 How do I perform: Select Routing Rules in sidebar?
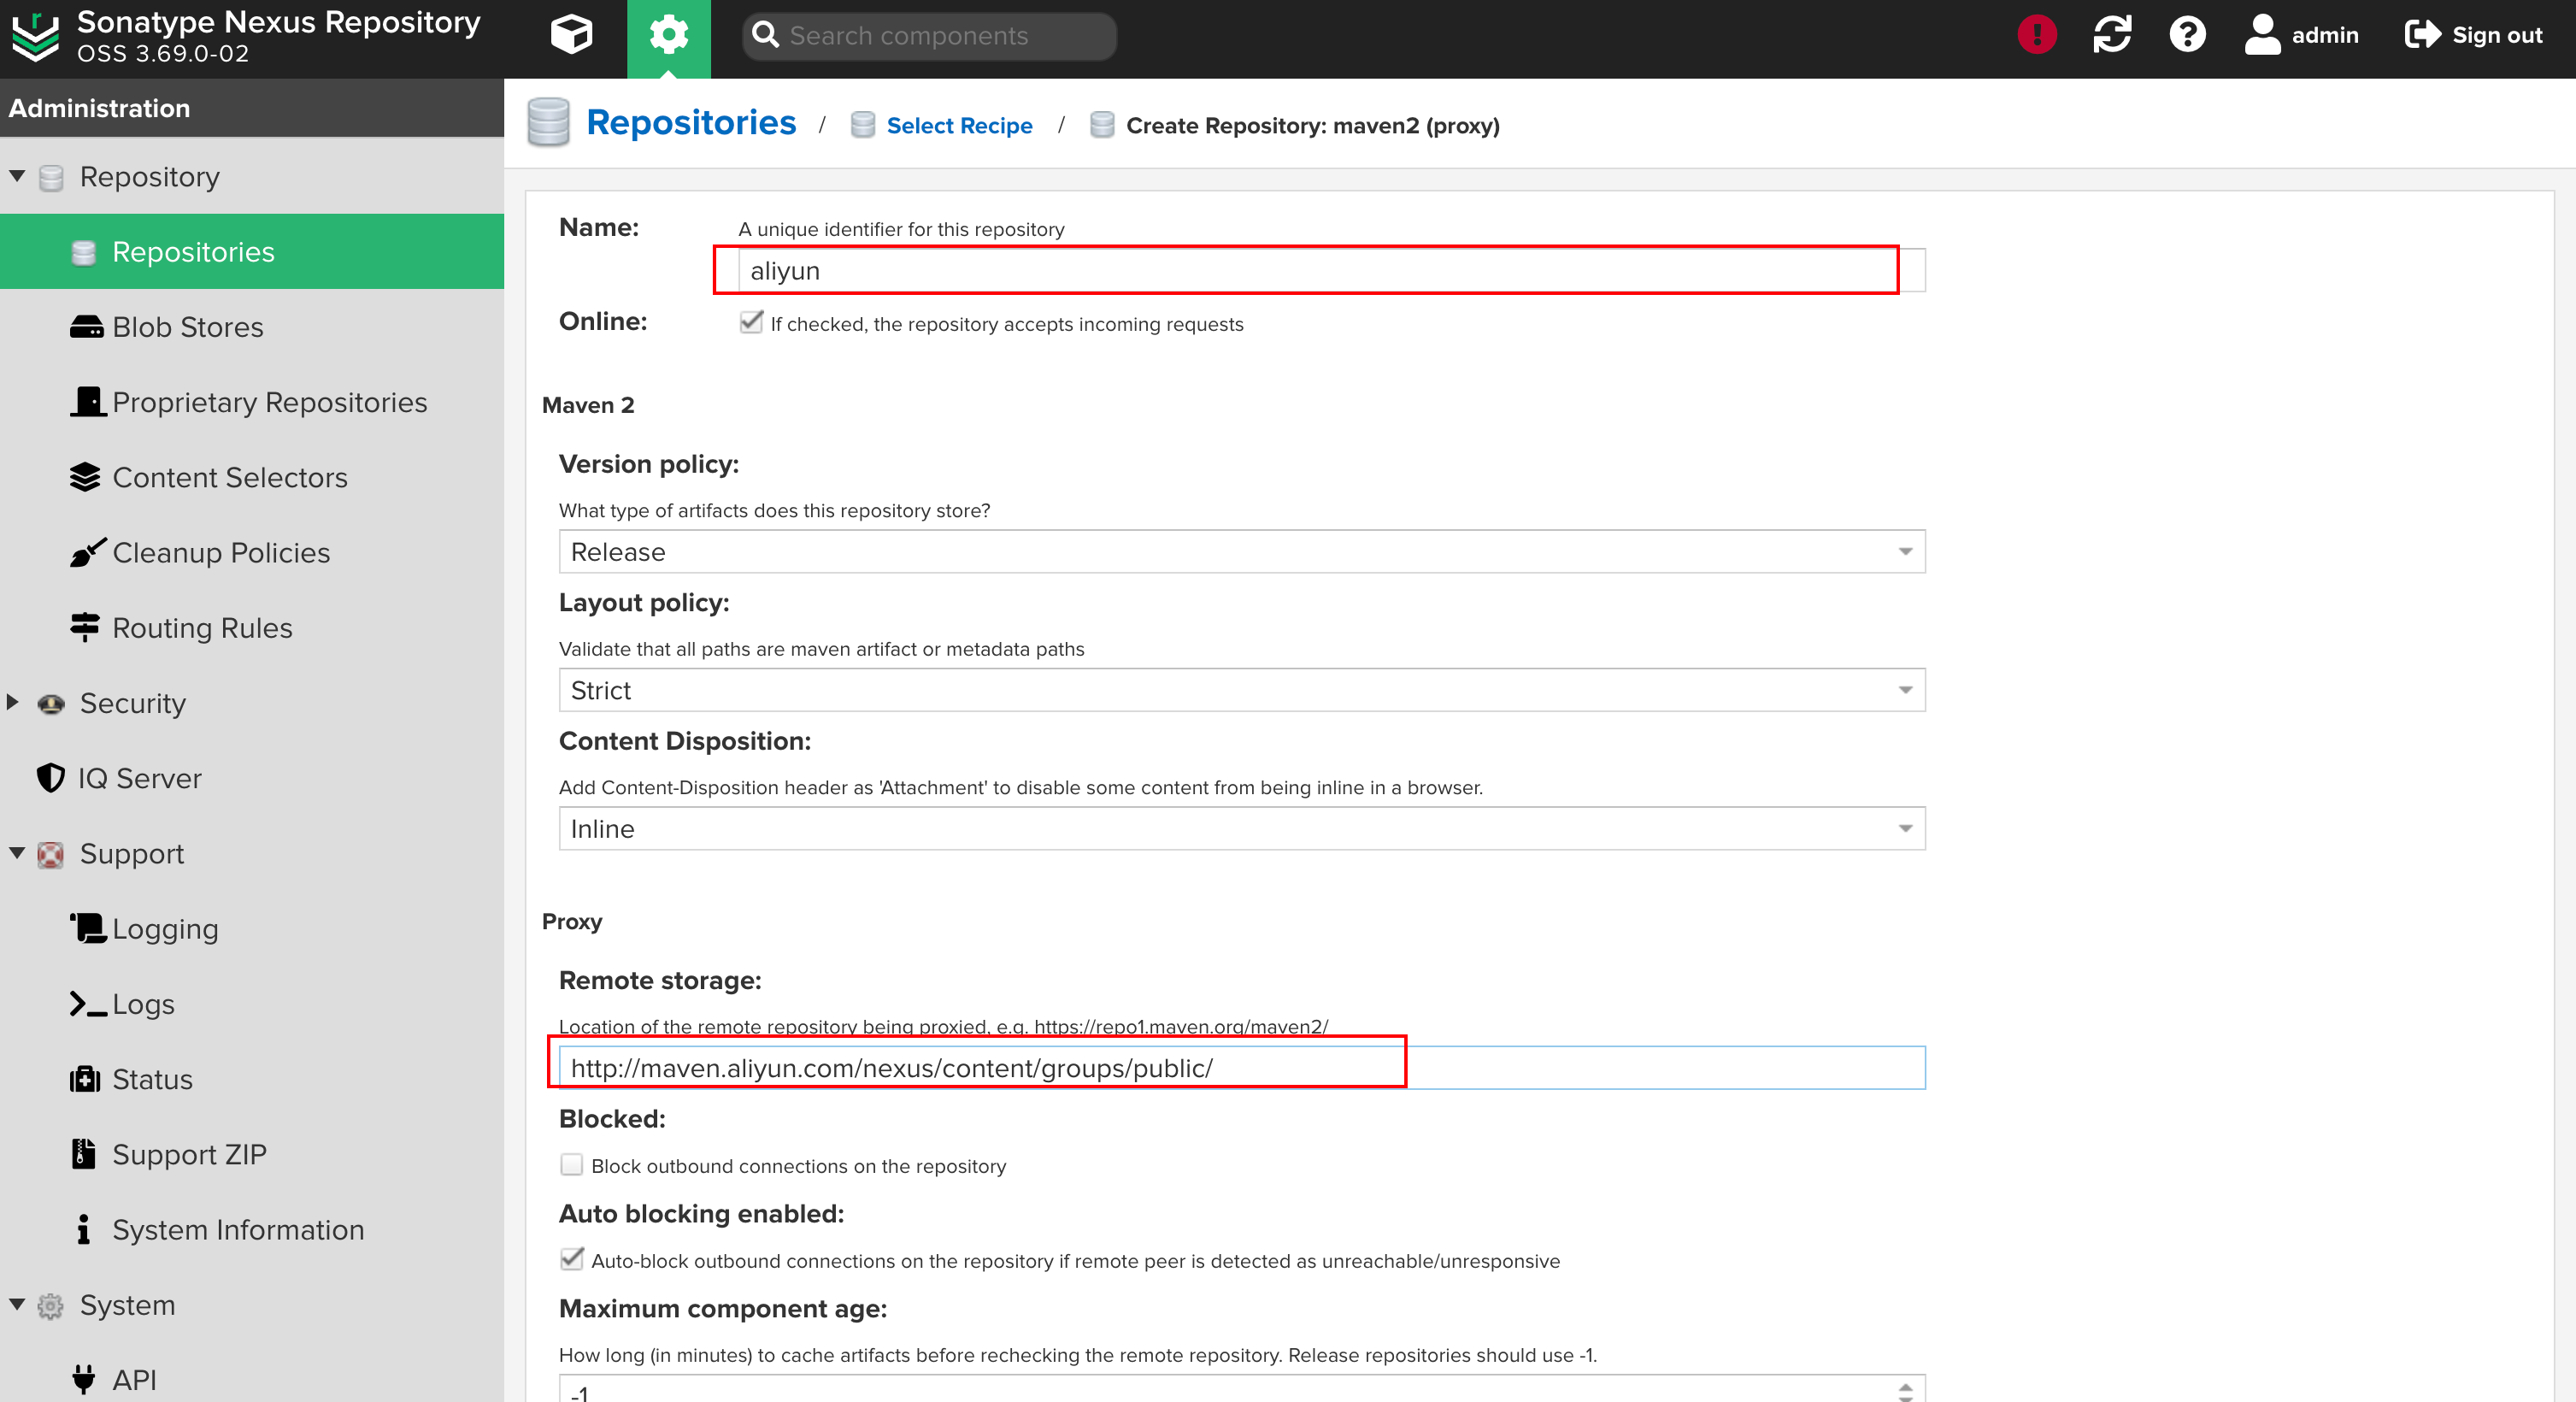point(202,627)
